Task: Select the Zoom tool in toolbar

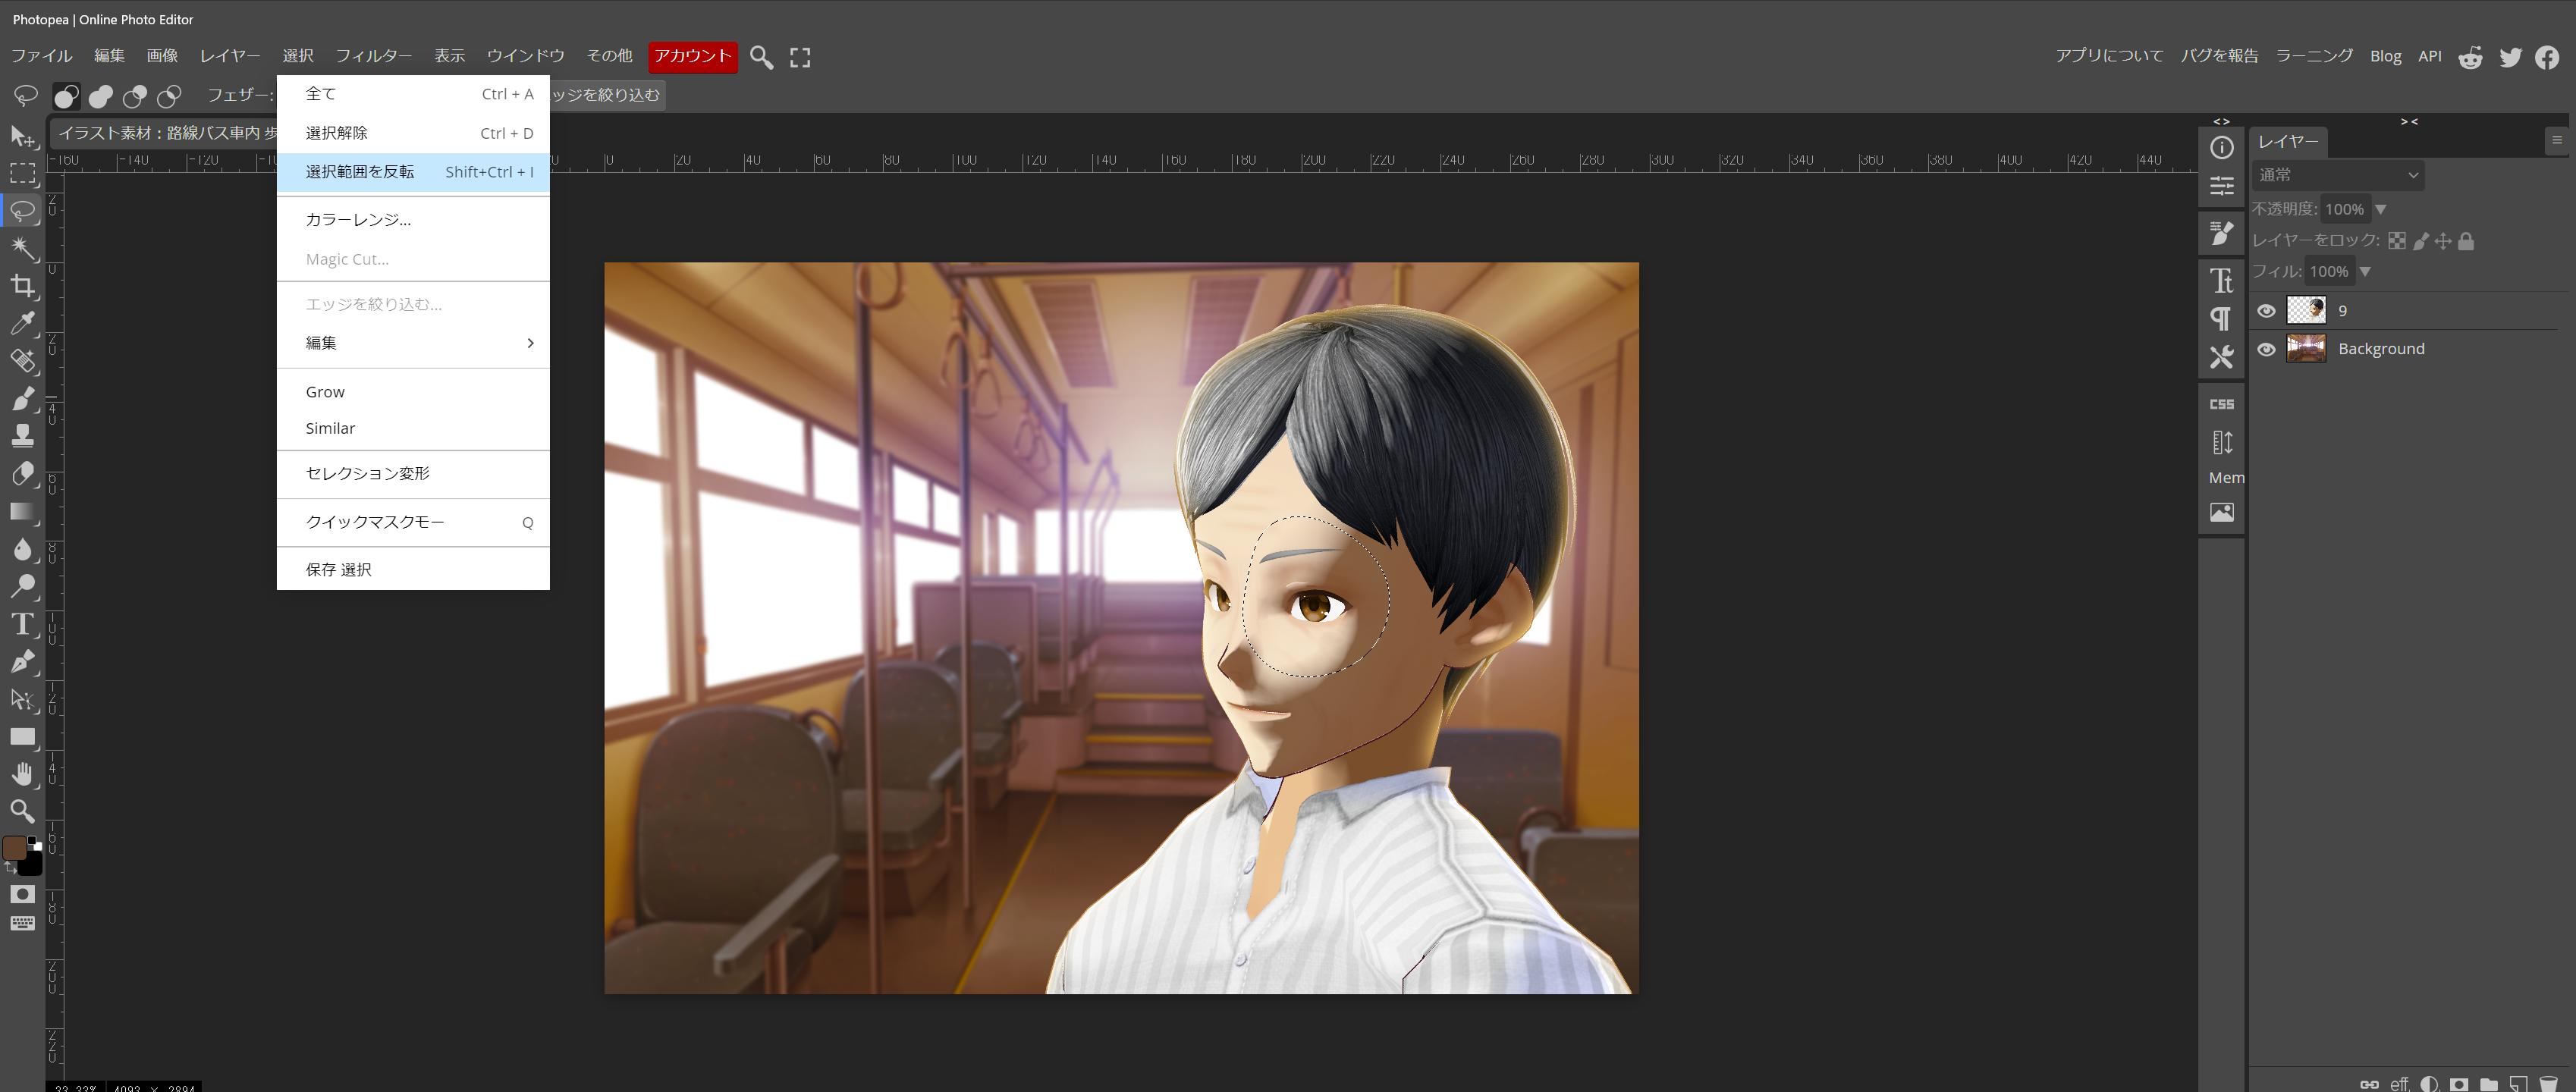Action: (x=22, y=811)
